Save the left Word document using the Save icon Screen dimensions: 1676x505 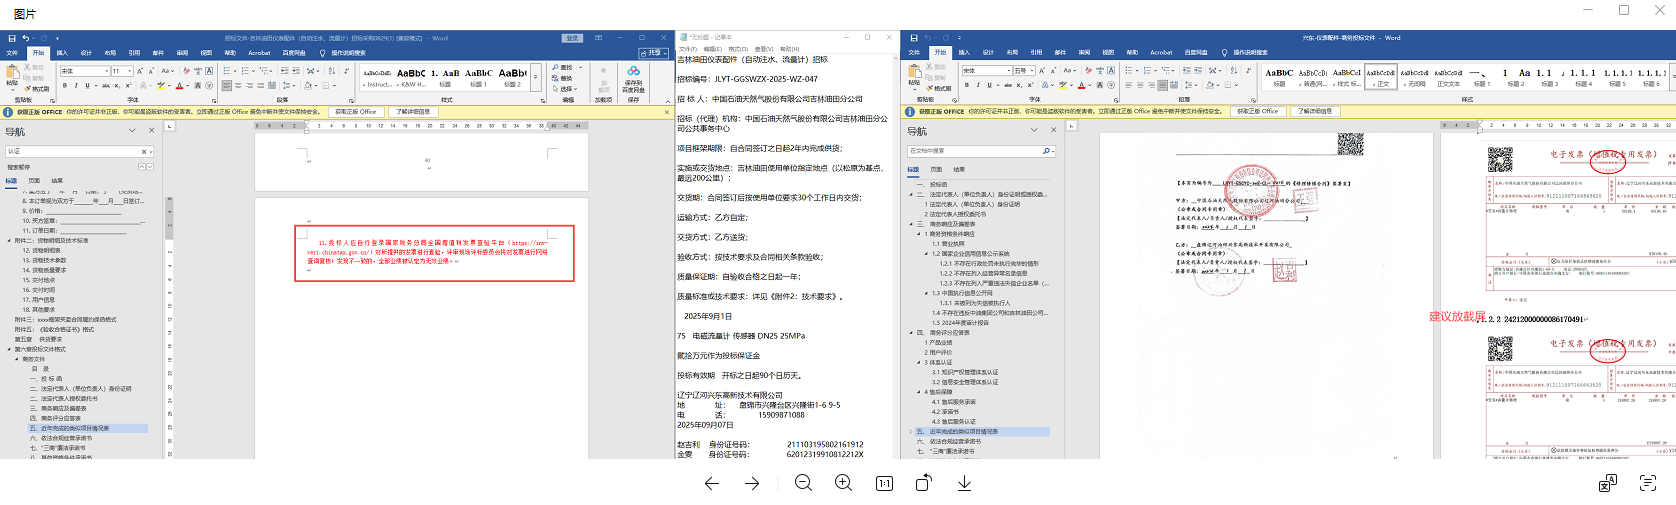(12, 38)
